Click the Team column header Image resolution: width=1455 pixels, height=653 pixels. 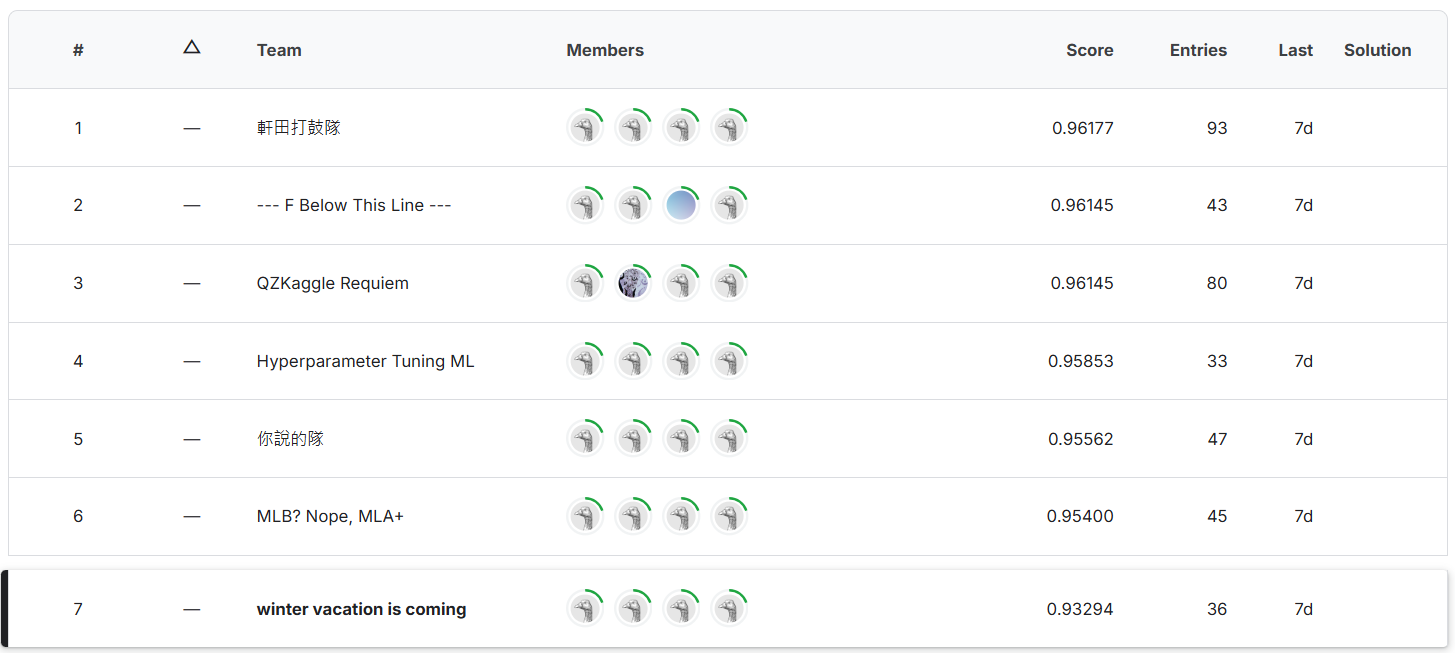point(279,50)
